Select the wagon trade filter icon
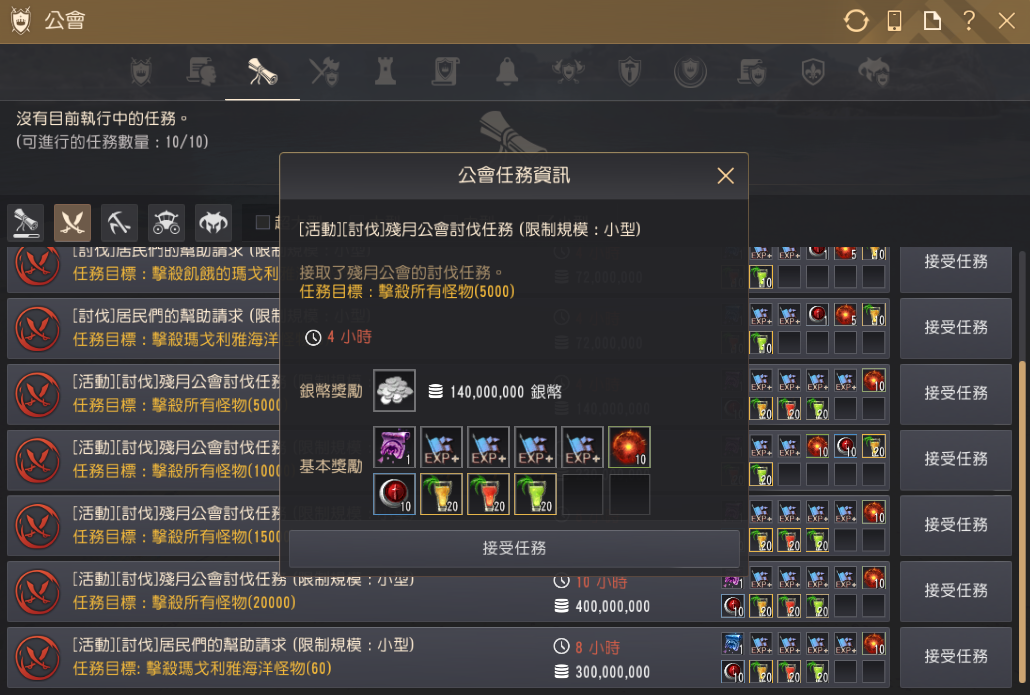1030x695 pixels. (x=166, y=223)
